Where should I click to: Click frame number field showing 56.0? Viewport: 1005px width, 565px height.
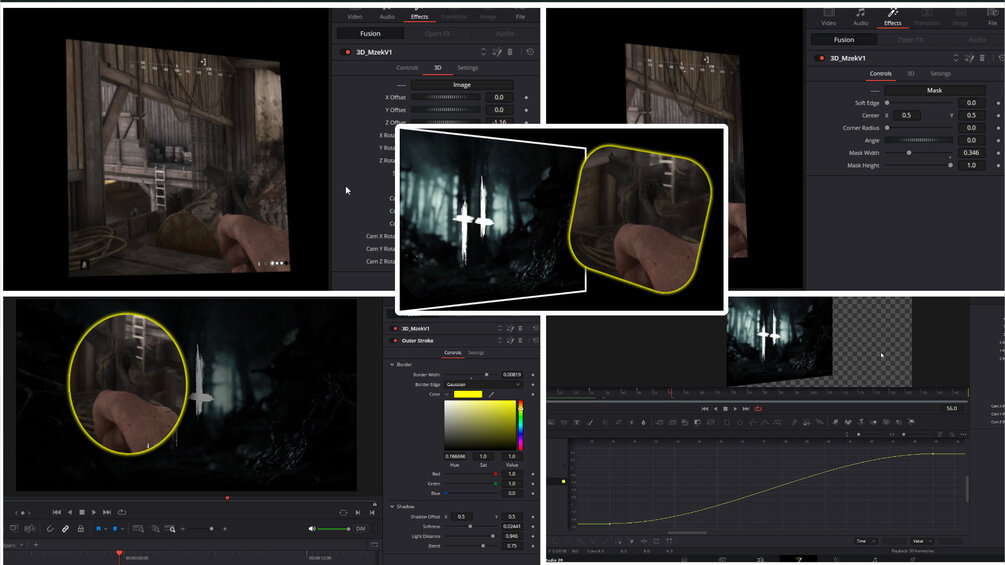(952, 408)
